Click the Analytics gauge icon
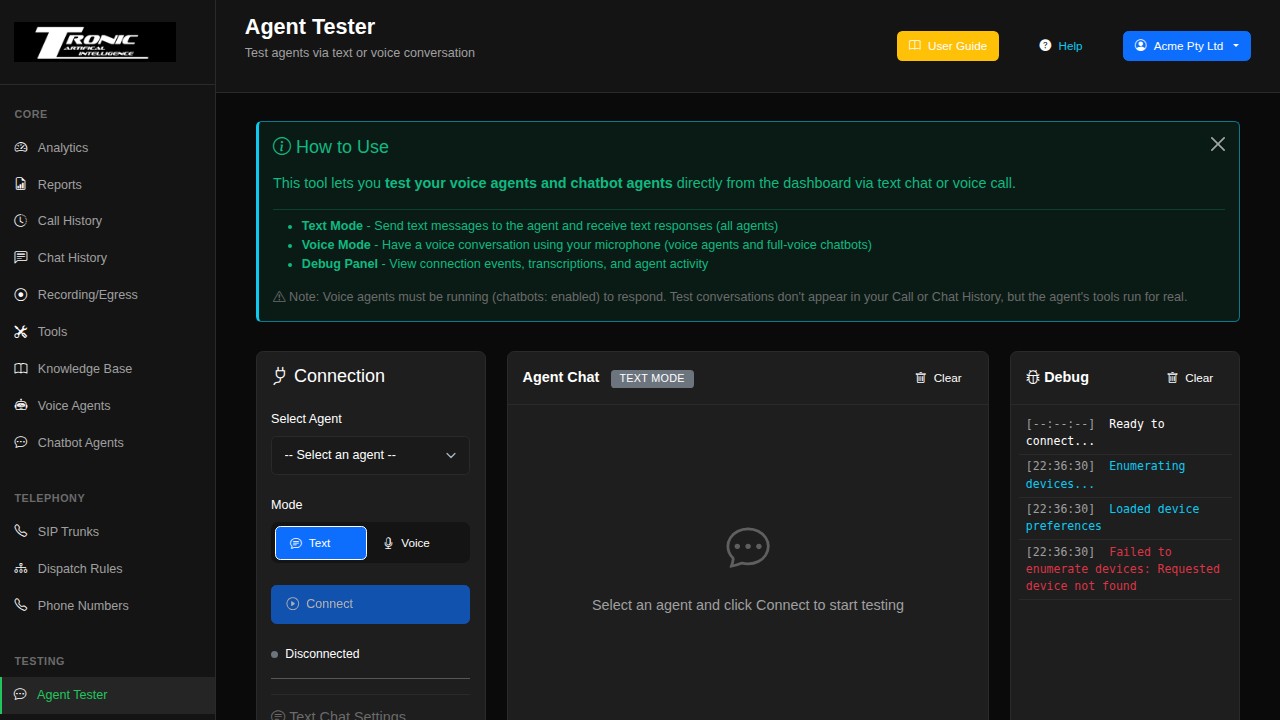1280x720 pixels. tap(21, 147)
